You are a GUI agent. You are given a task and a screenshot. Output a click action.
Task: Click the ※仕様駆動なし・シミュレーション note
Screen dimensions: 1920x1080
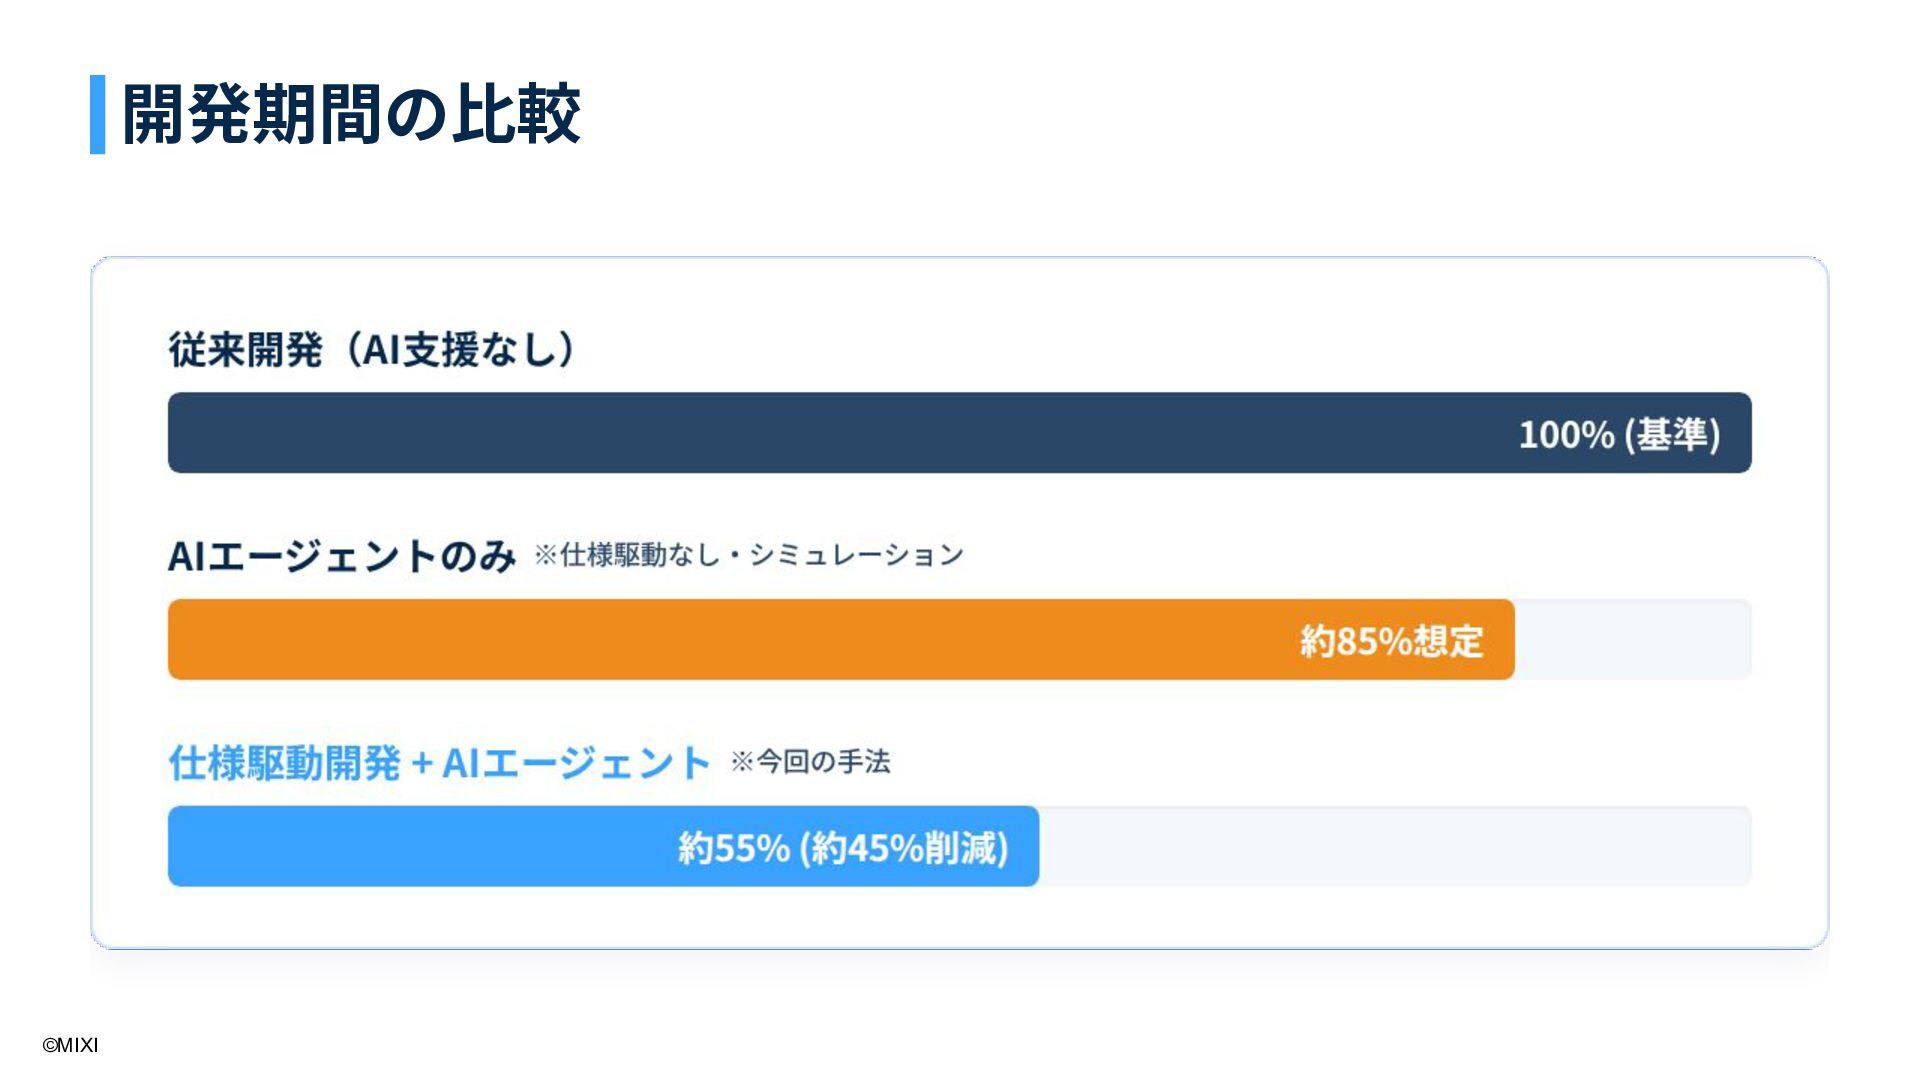[748, 555]
